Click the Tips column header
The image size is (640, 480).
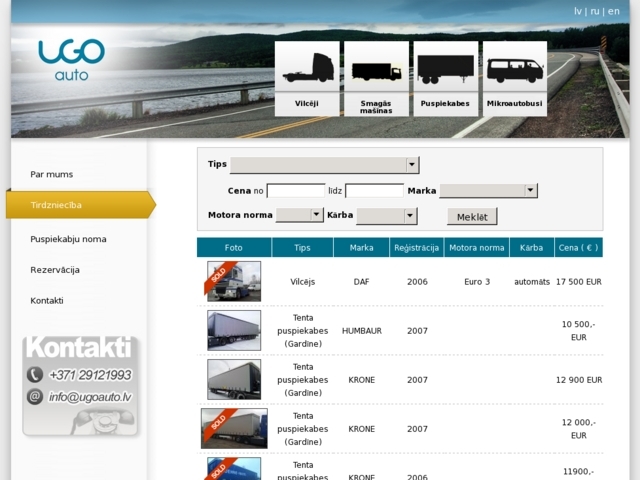302,247
